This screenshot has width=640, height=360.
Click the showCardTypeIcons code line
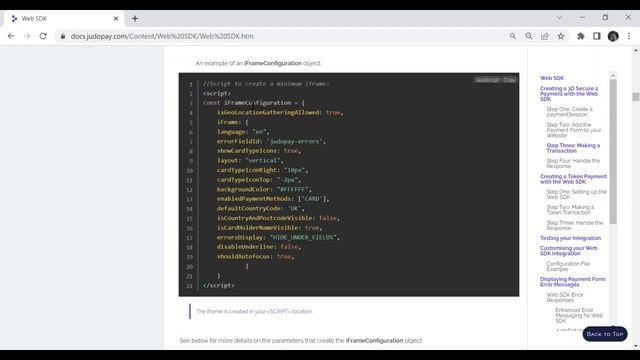click(259, 151)
